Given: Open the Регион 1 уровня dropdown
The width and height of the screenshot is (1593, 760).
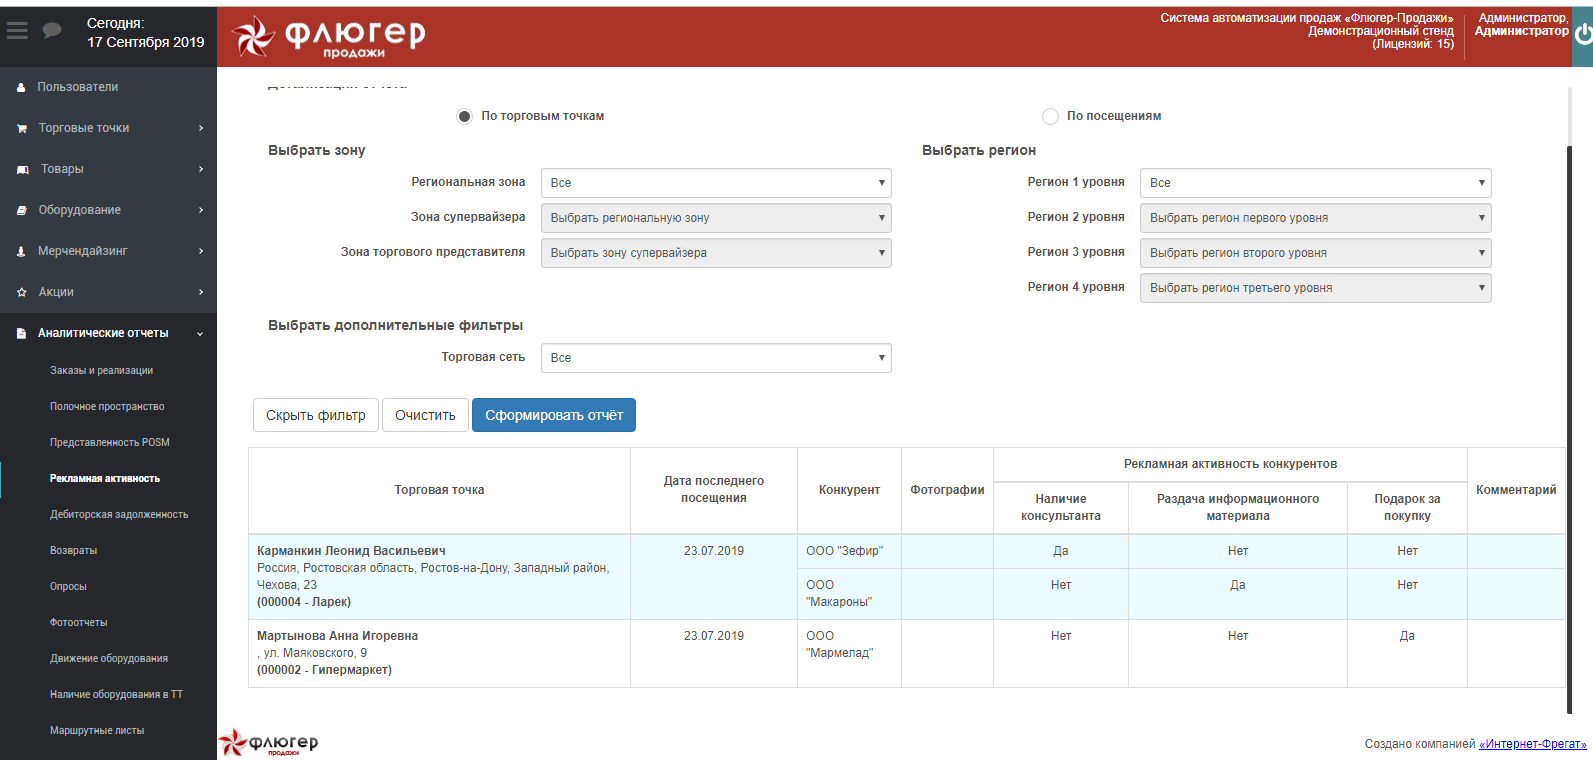Looking at the screenshot, I should [1314, 183].
